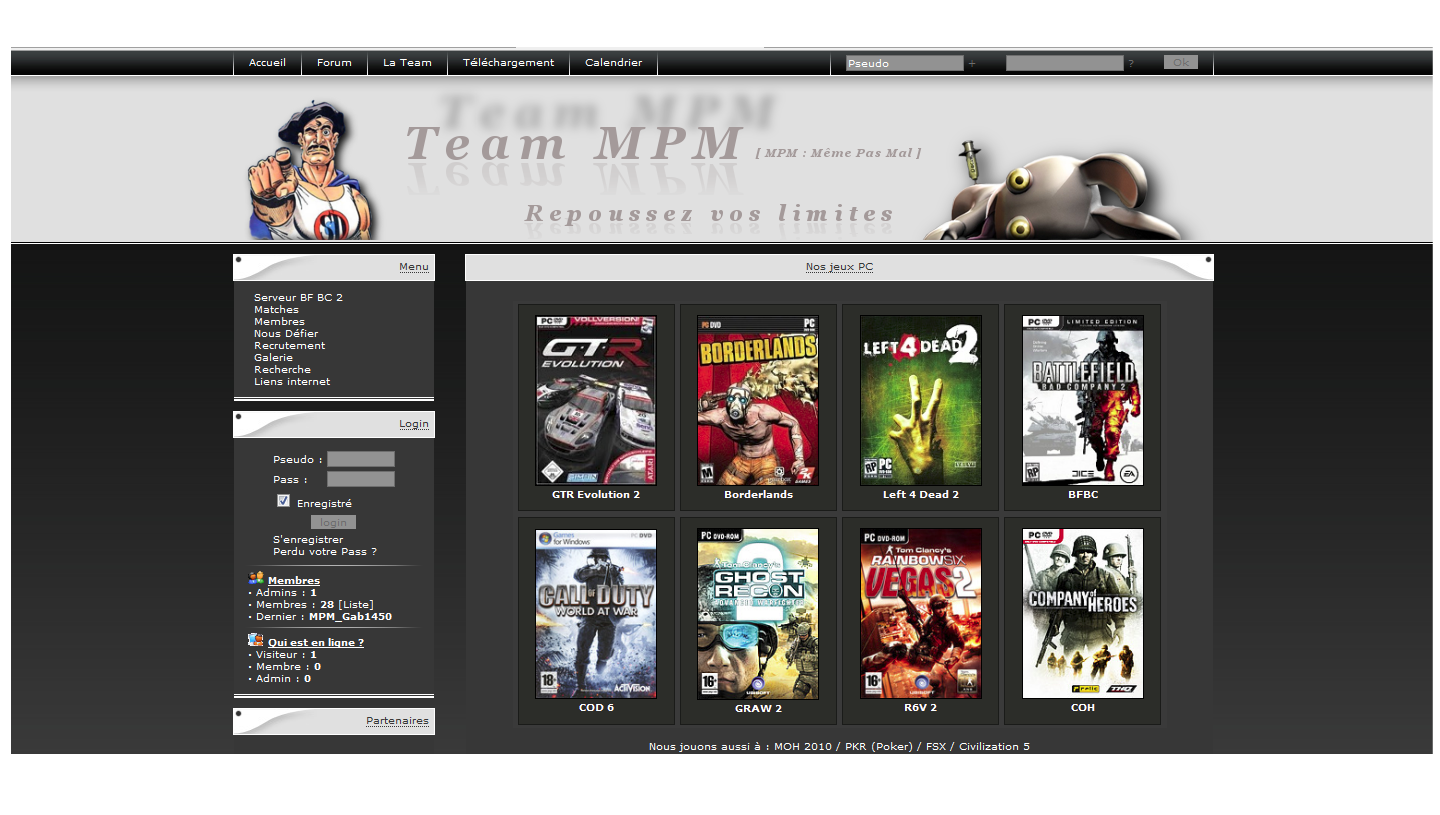The width and height of the screenshot is (1440, 815).
Task: Click the Borderlands cover image
Action: tap(758, 400)
